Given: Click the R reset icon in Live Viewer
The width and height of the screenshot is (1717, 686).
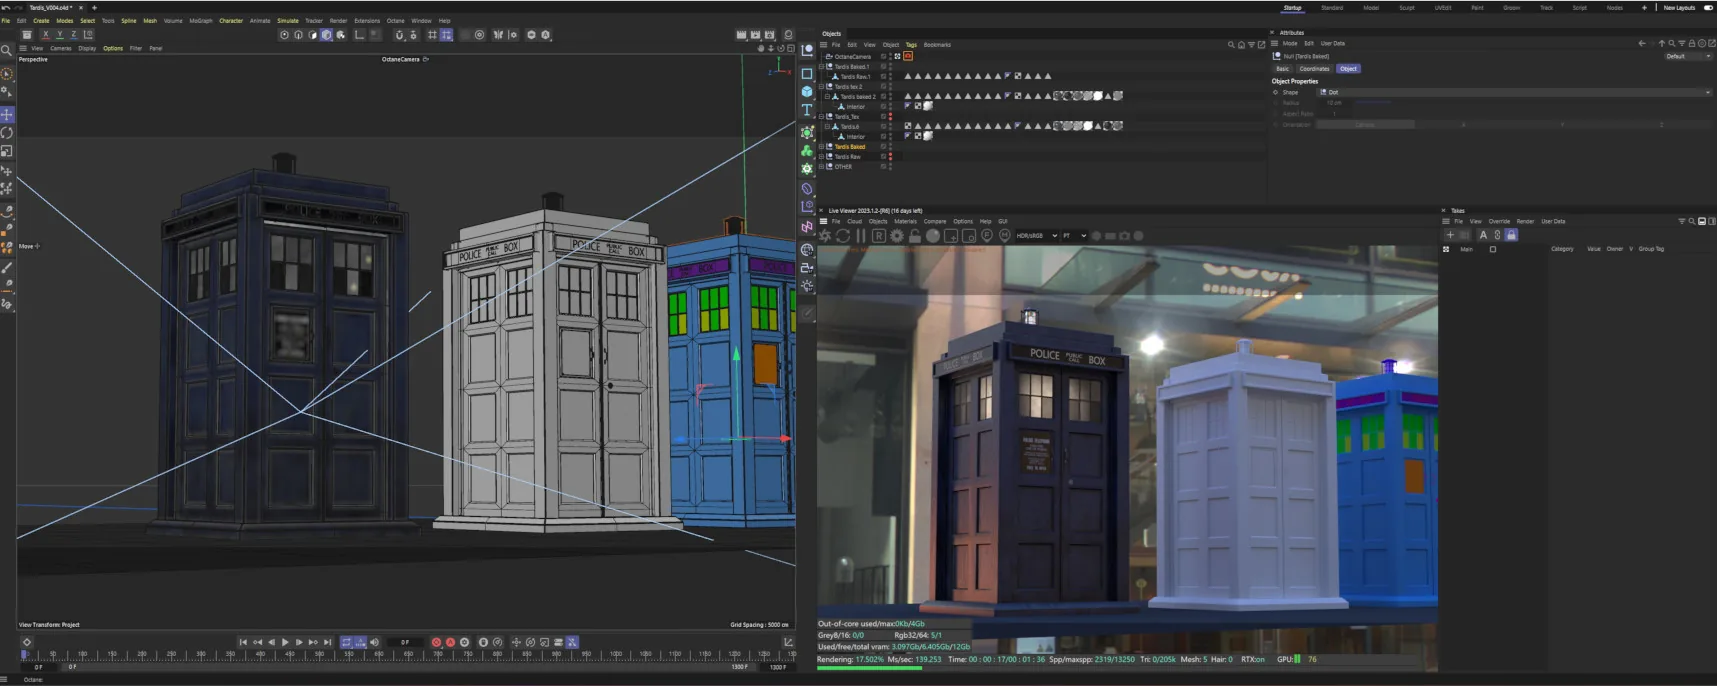Looking at the screenshot, I should [878, 236].
